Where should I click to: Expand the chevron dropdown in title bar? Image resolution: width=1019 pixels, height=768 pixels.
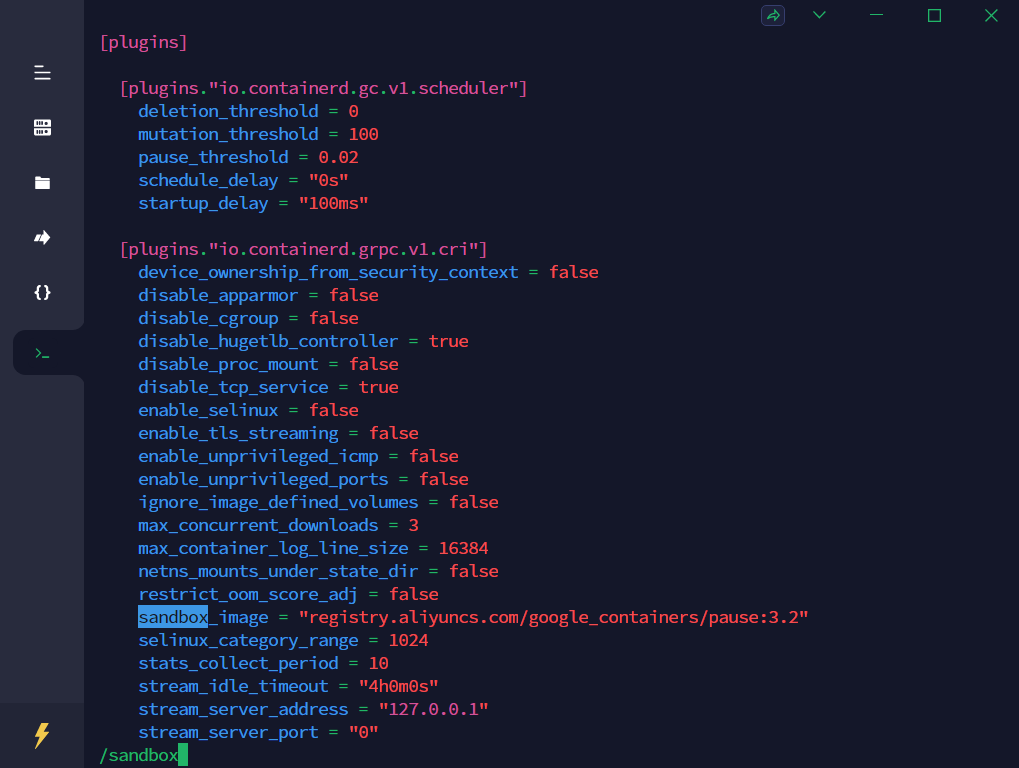tap(819, 15)
